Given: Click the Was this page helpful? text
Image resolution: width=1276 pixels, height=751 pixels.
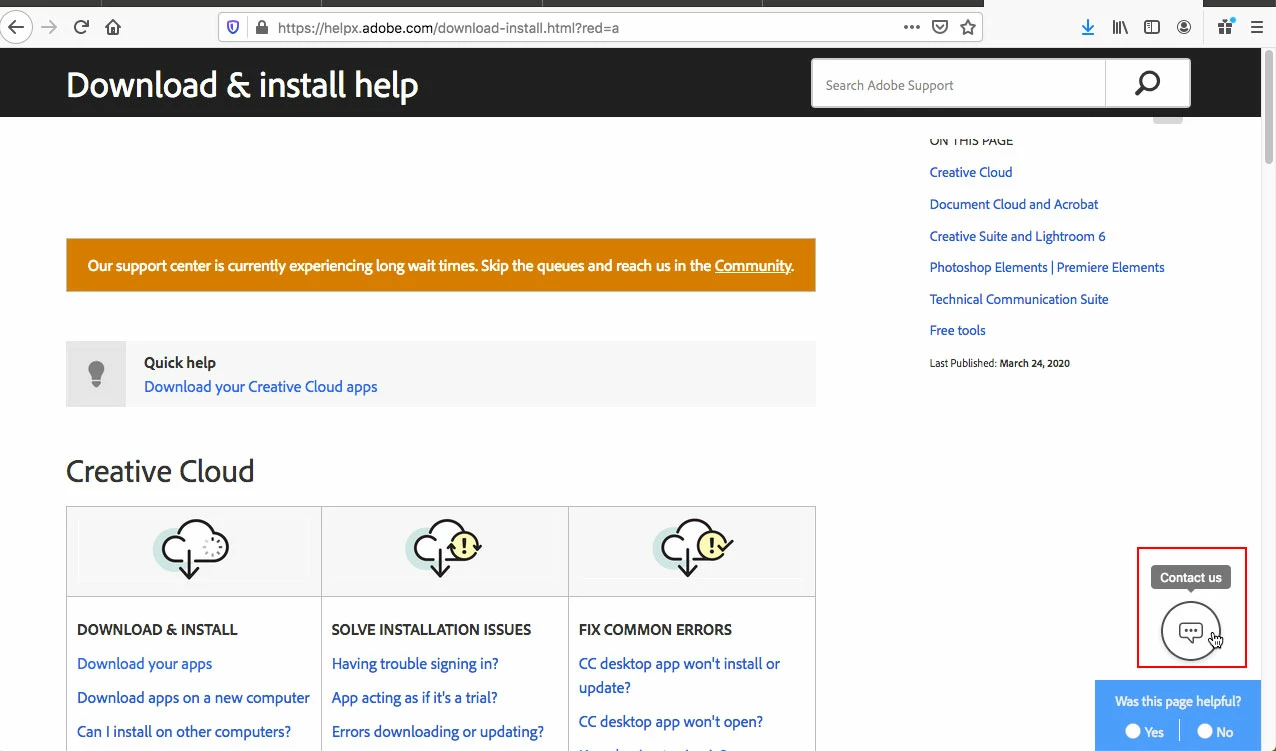Looking at the screenshot, I should [1178, 701].
